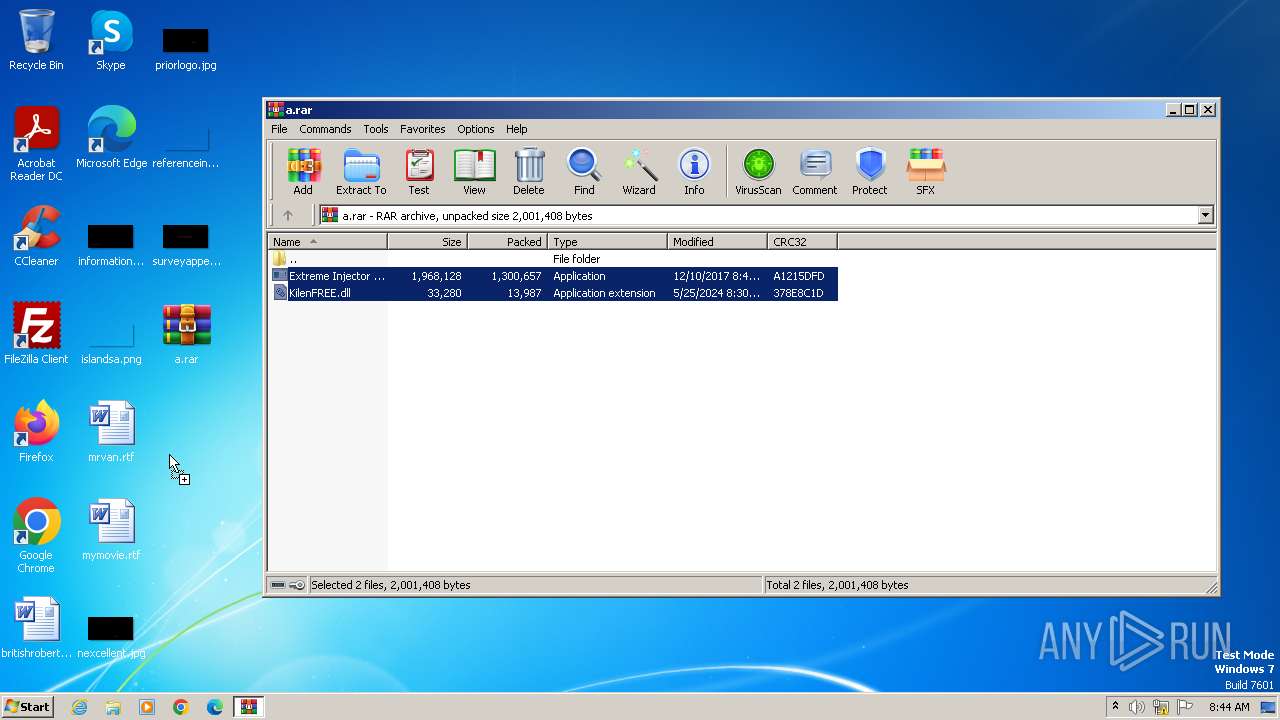The height and width of the screenshot is (720, 1280).
Task: Sort by the Packed column header
Action: 508,242
